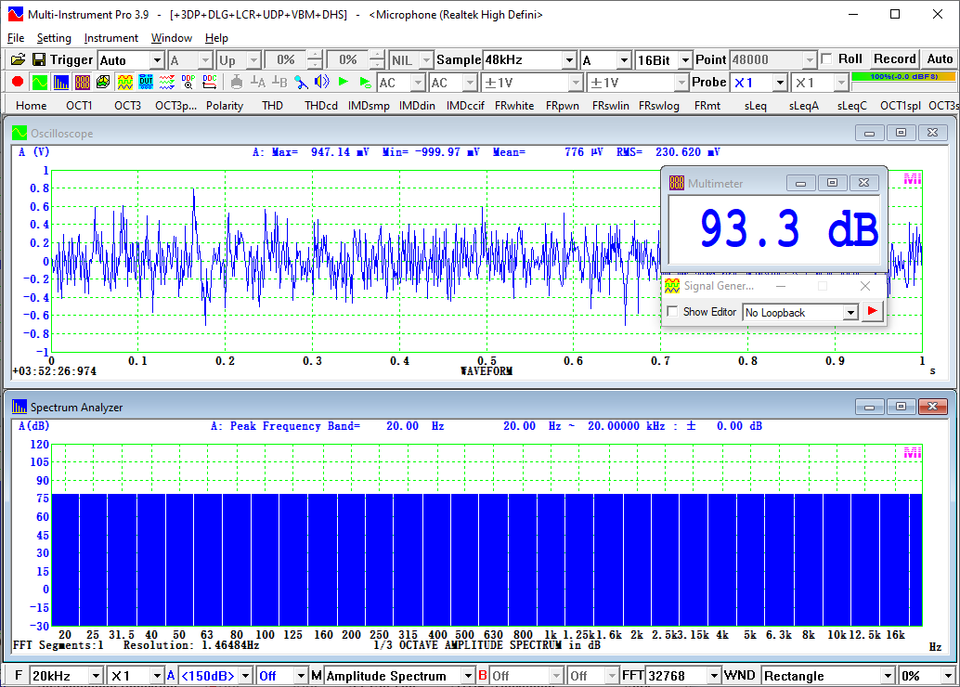Open the 48kHz sample rate dropdown
960x687 pixels.
tap(568, 60)
